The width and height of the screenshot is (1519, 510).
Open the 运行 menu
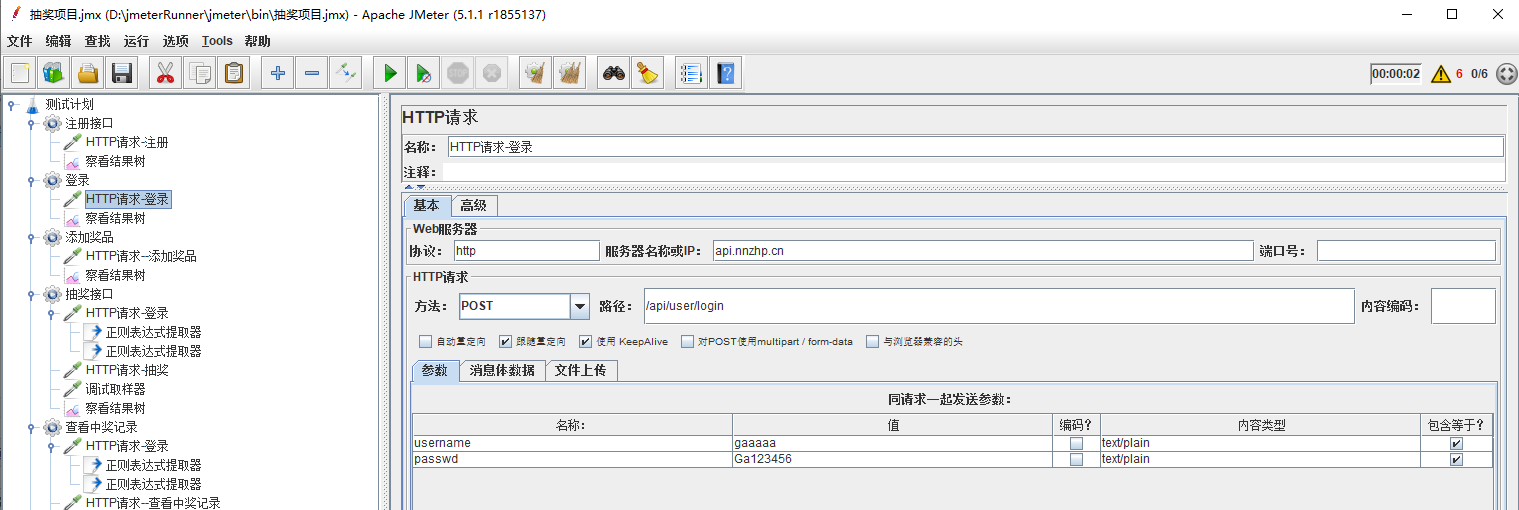pyautogui.click(x=136, y=41)
